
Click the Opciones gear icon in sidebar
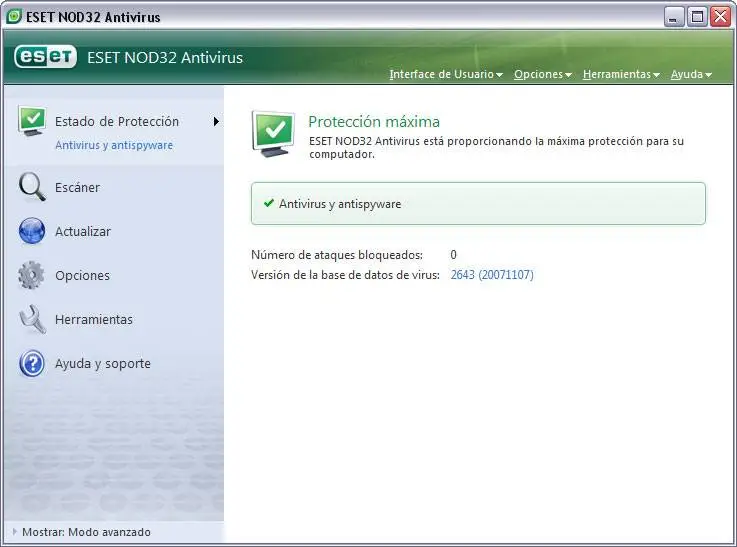click(x=31, y=275)
